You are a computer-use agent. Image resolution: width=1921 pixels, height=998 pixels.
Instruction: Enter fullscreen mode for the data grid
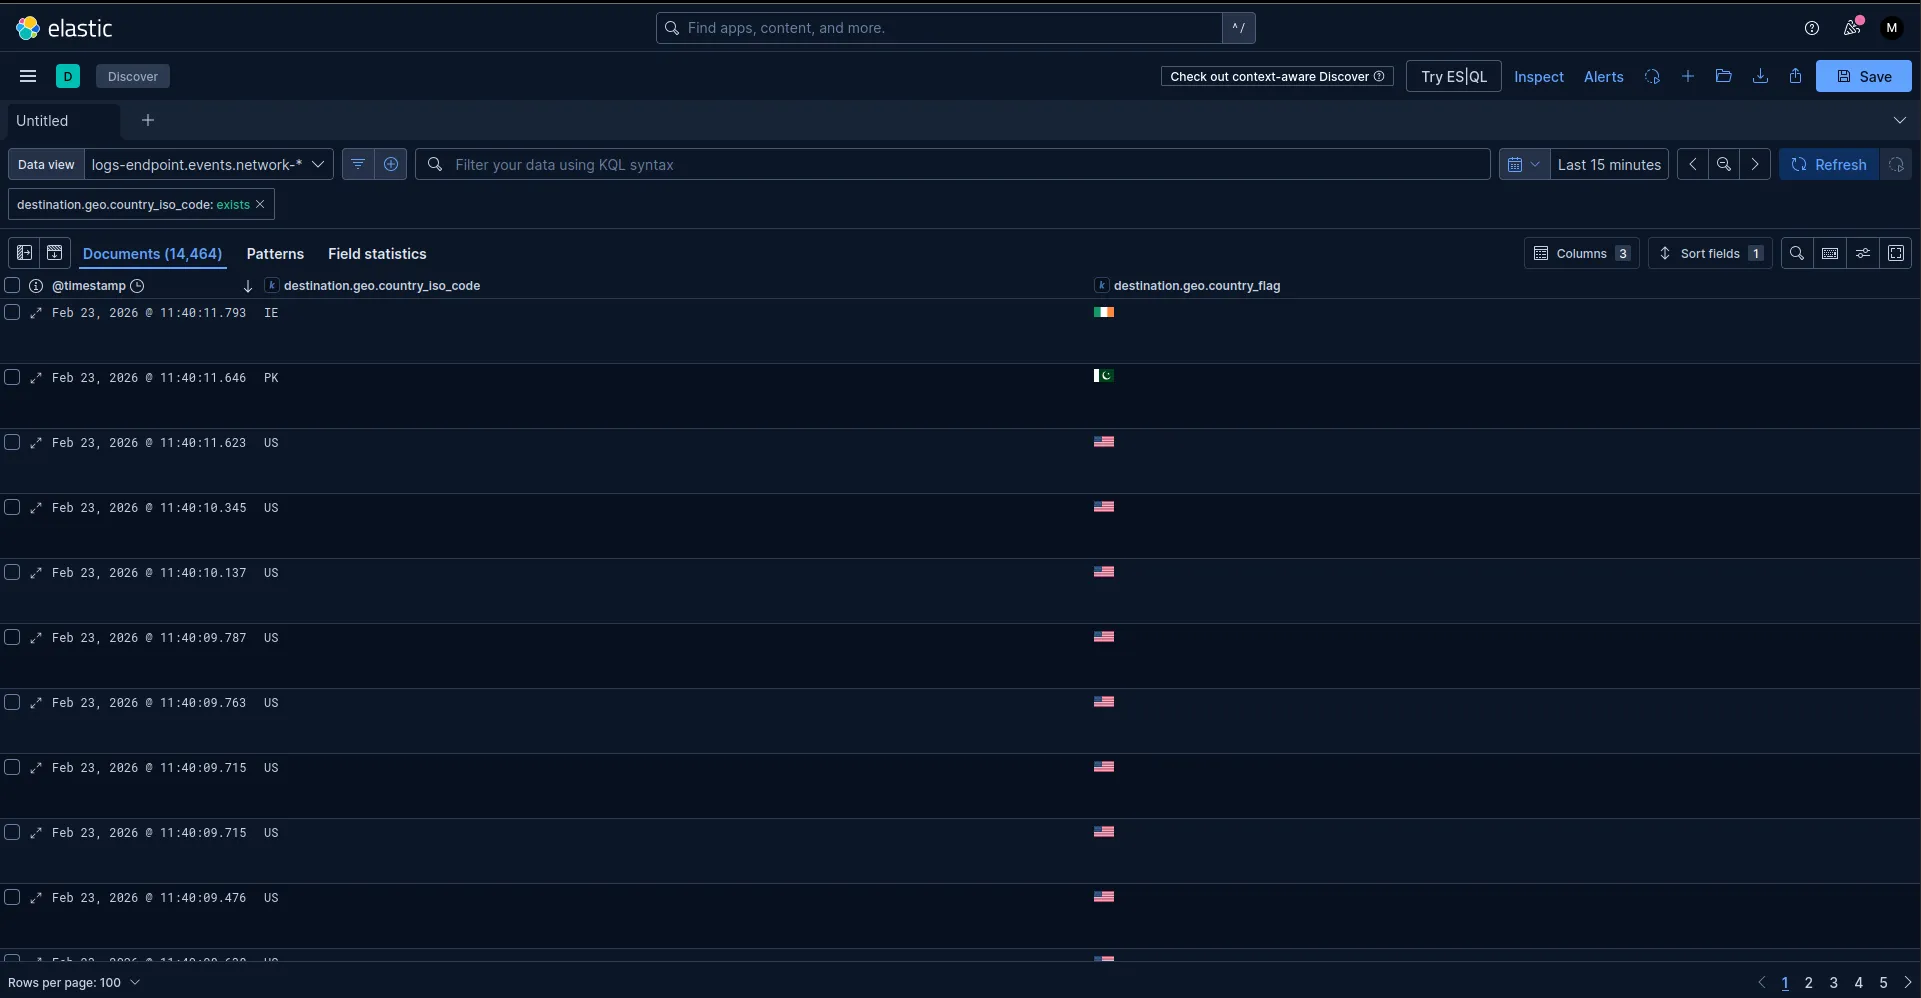[x=1896, y=253]
